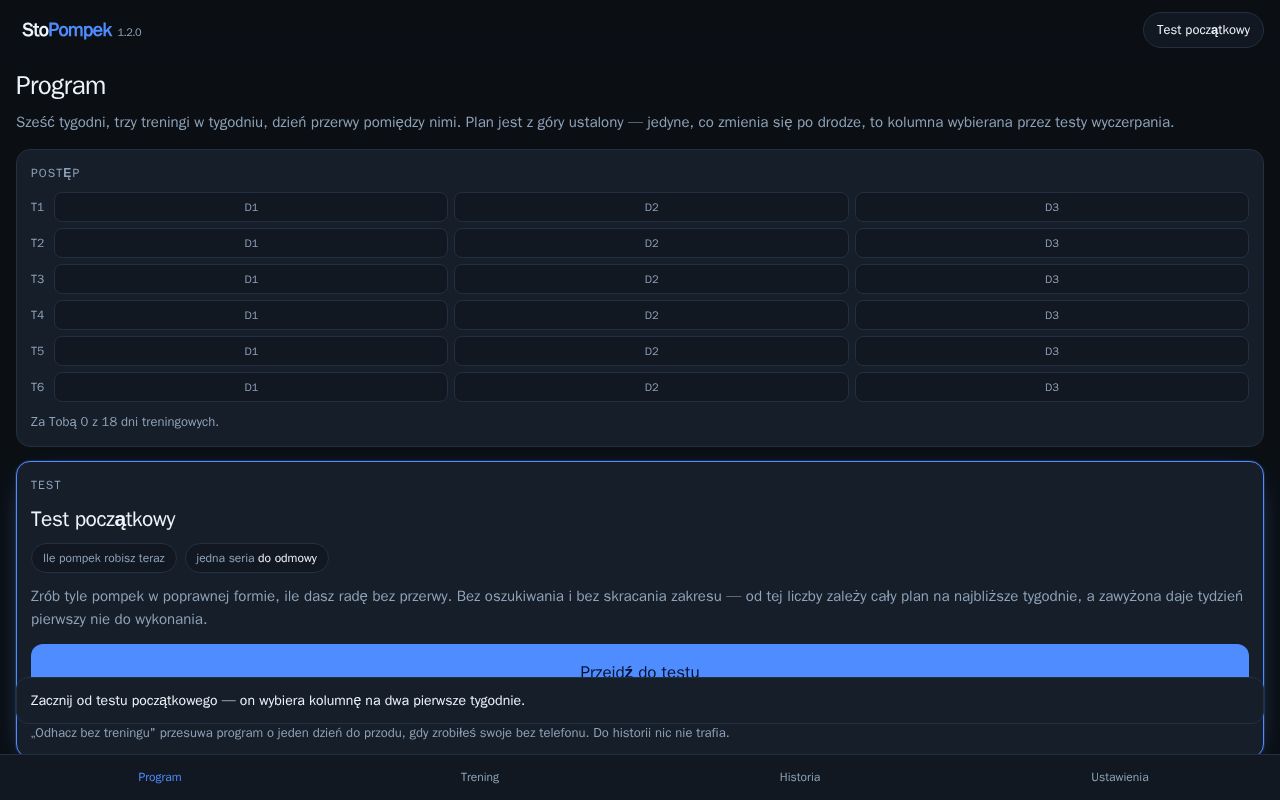
Task: Select week T1 day D1 cell
Action: coord(251,207)
